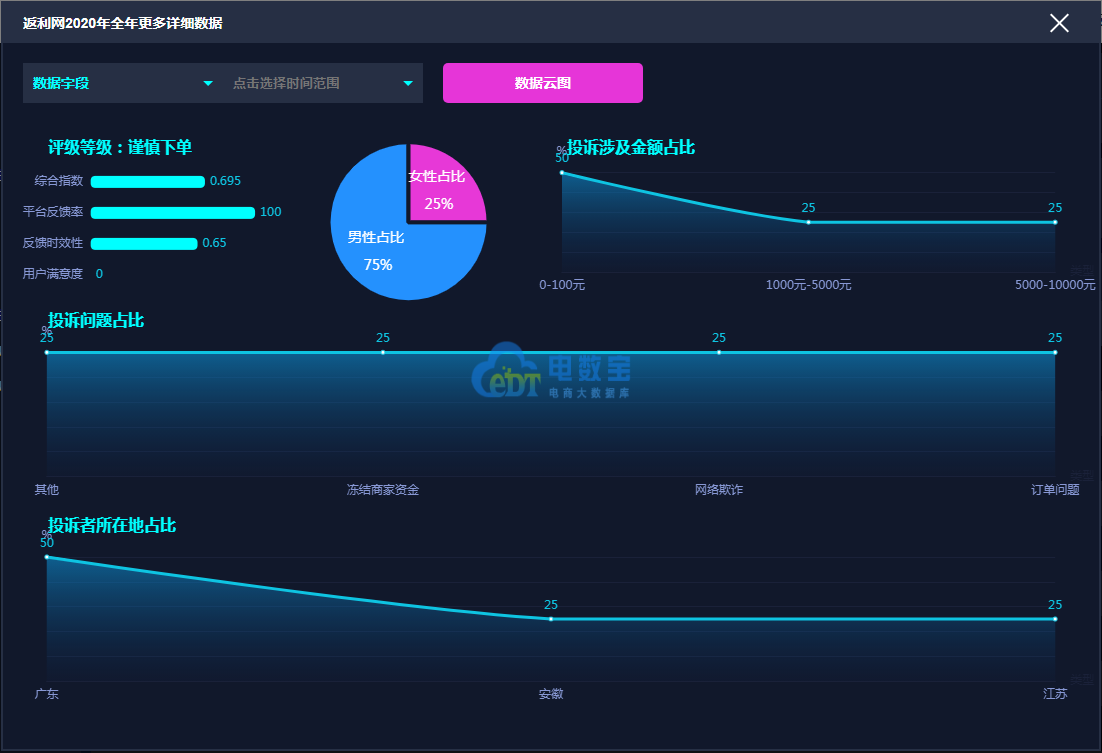Viewport: 1102px width, 753px height.
Task: Open the 数据字段 dropdown
Action: [x=123, y=83]
